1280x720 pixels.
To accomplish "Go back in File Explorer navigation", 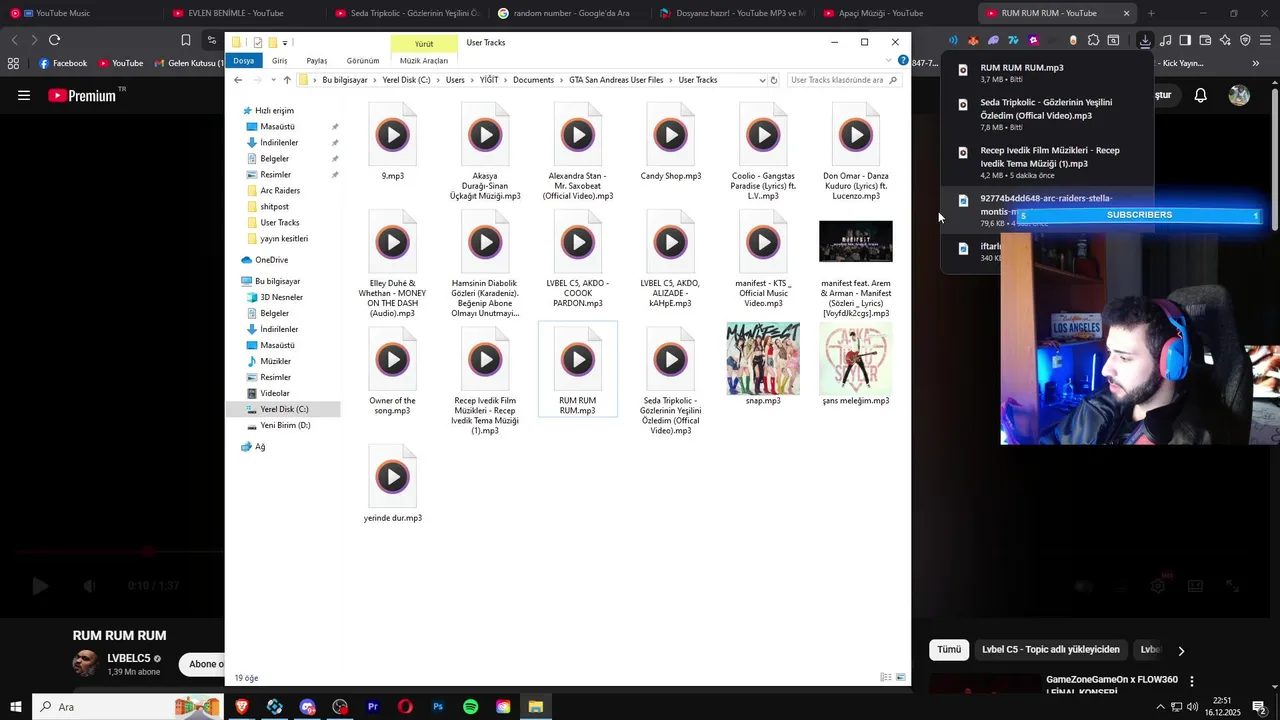I will coord(238,80).
